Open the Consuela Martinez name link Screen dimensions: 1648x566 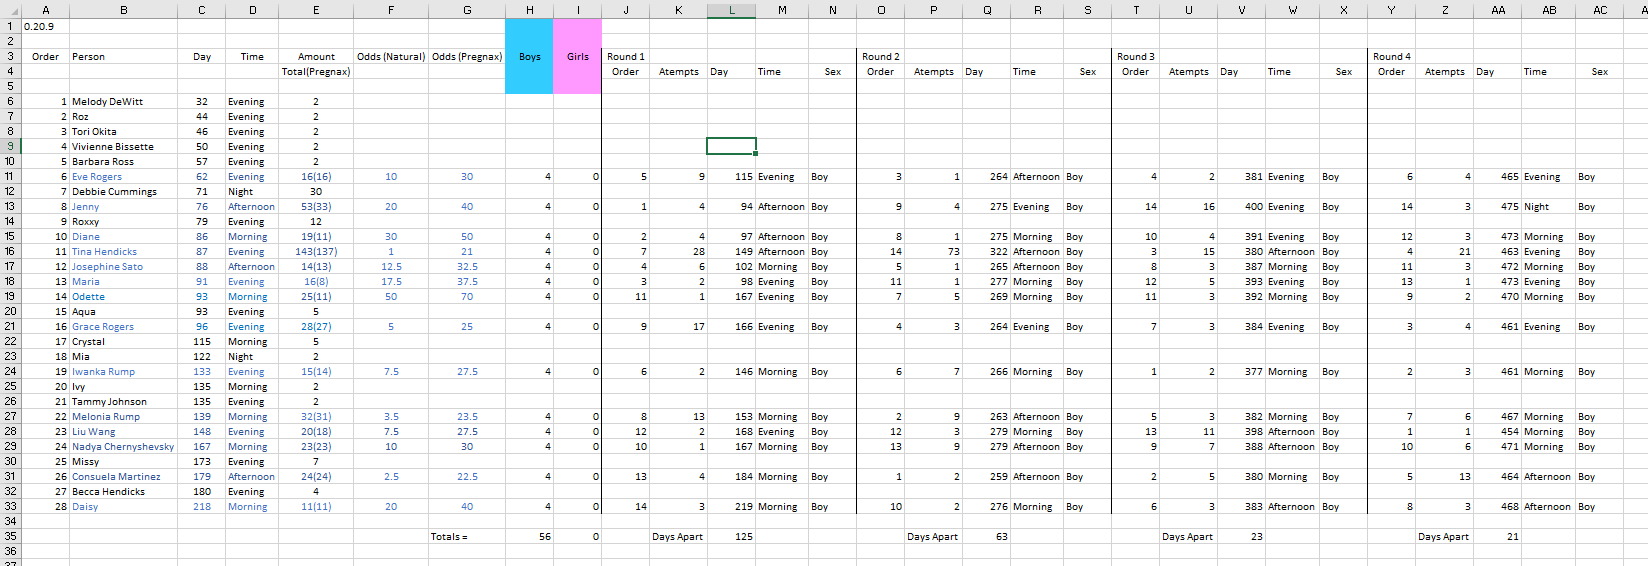point(115,477)
